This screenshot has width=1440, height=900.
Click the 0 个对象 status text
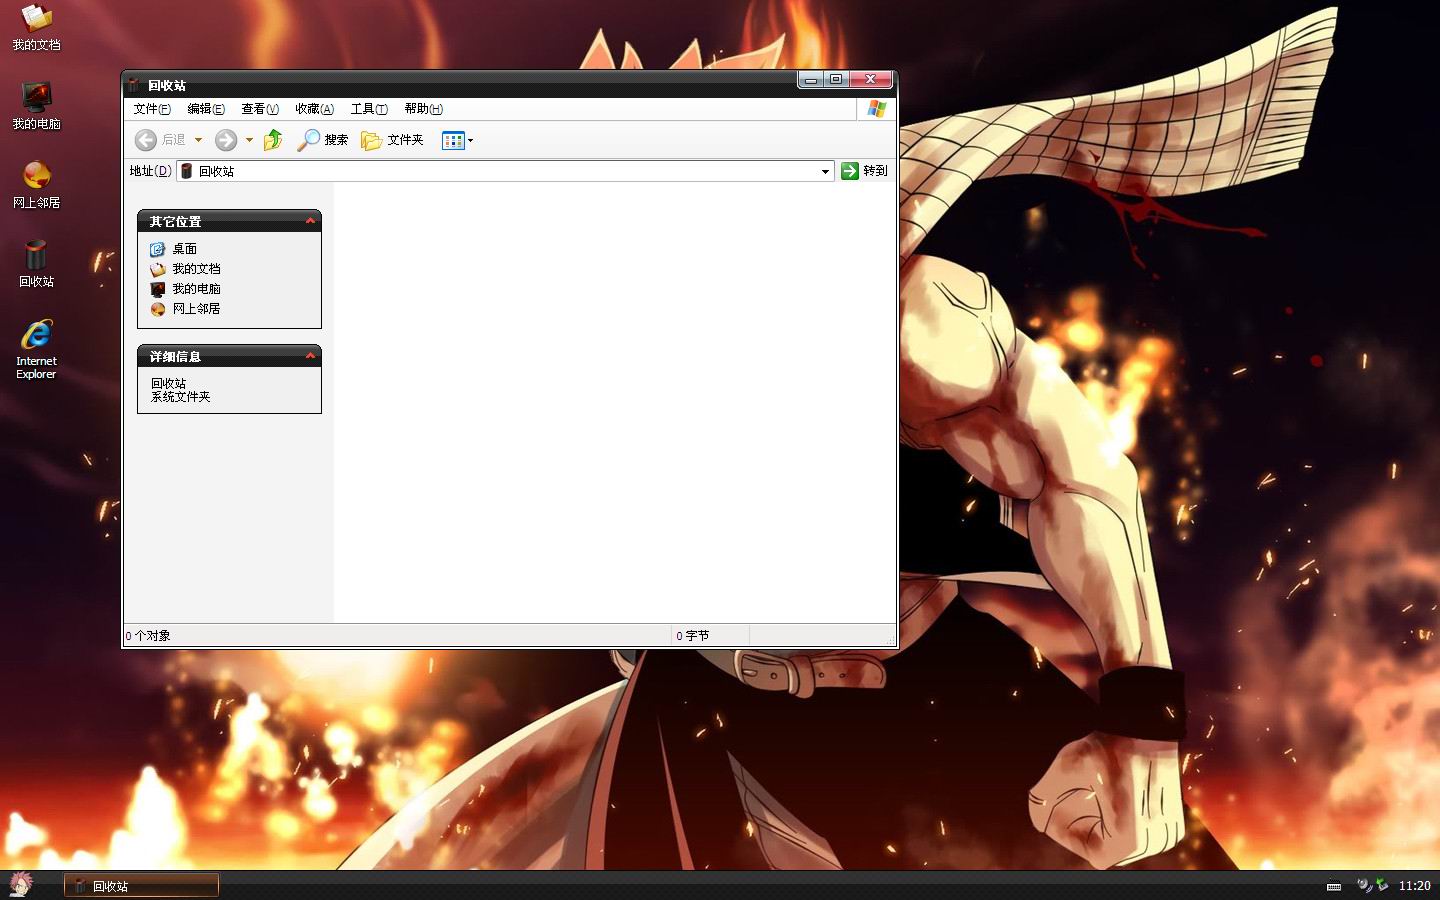coord(148,636)
